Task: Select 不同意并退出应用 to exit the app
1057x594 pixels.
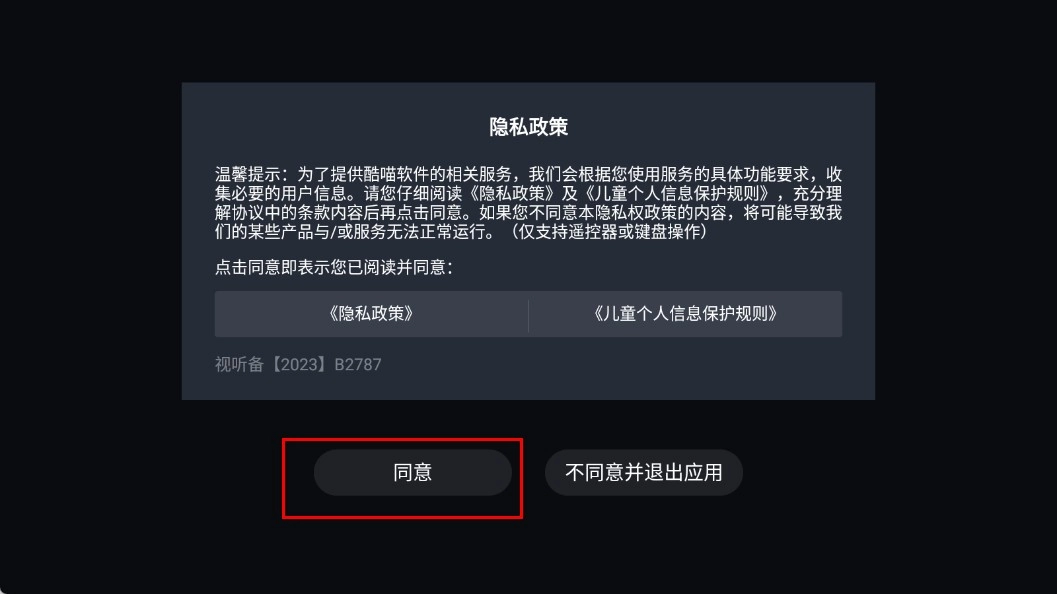Action: pos(643,473)
